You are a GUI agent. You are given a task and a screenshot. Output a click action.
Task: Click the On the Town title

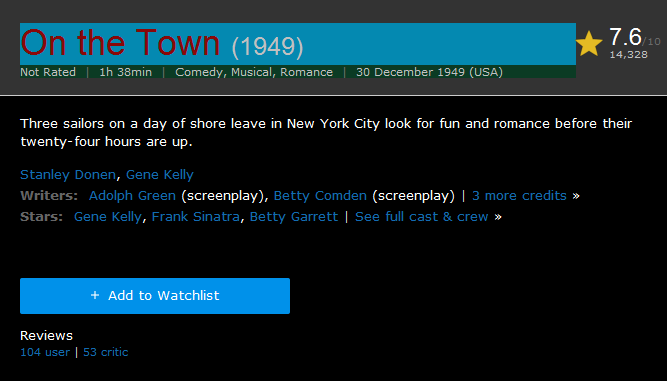pyautogui.click(x=120, y=43)
